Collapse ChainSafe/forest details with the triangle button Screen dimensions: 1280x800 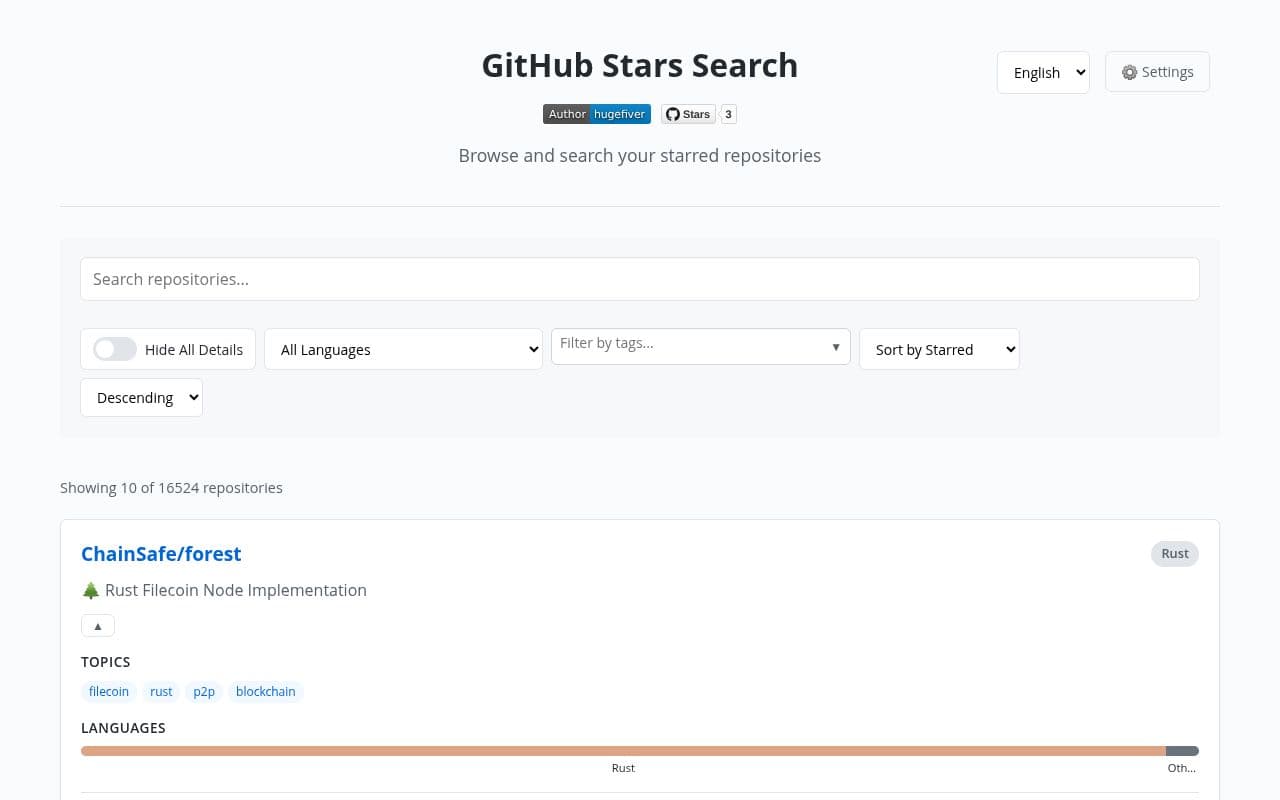pos(98,626)
